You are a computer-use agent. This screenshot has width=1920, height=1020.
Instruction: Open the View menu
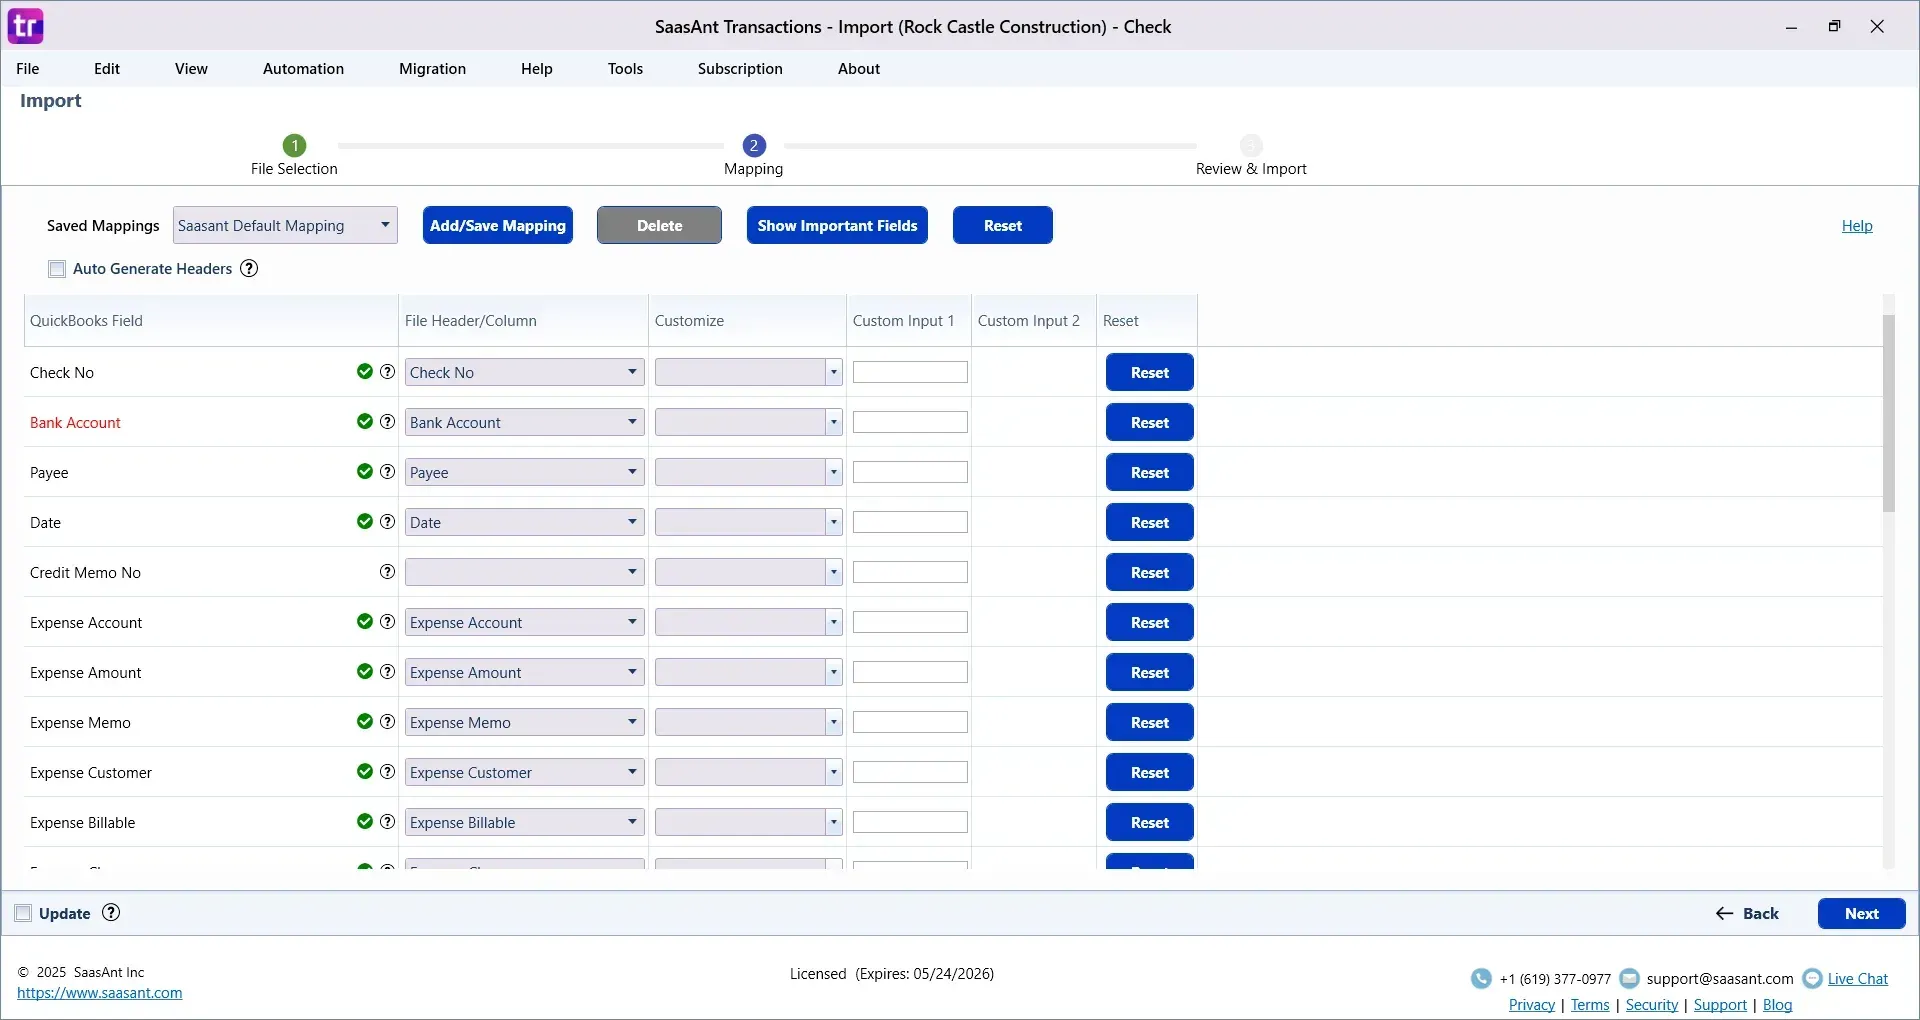click(x=191, y=68)
